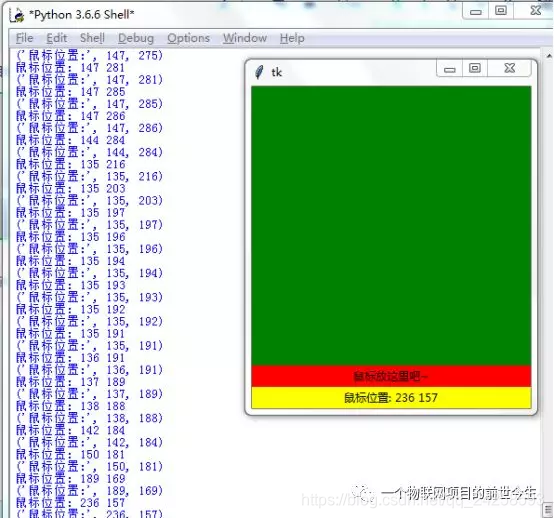This screenshot has height=518, width=554.
Task: Click plain shell line '鼠标位置: 135 216'
Action: click(71, 164)
